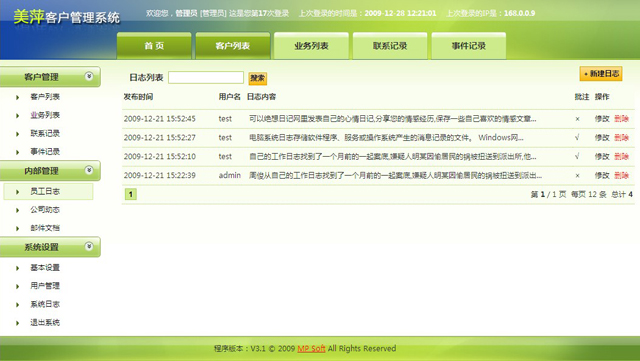Open 客户列表 in the sidebar
The height and width of the screenshot is (361, 640).
45,97
